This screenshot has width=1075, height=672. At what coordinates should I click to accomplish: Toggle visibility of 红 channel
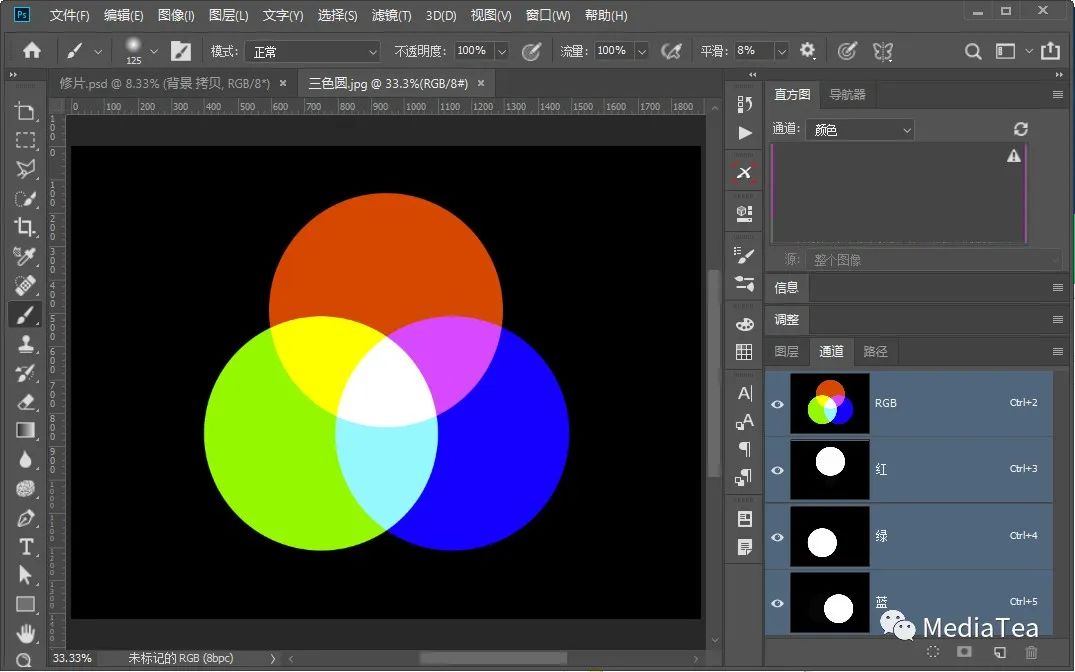click(x=777, y=470)
